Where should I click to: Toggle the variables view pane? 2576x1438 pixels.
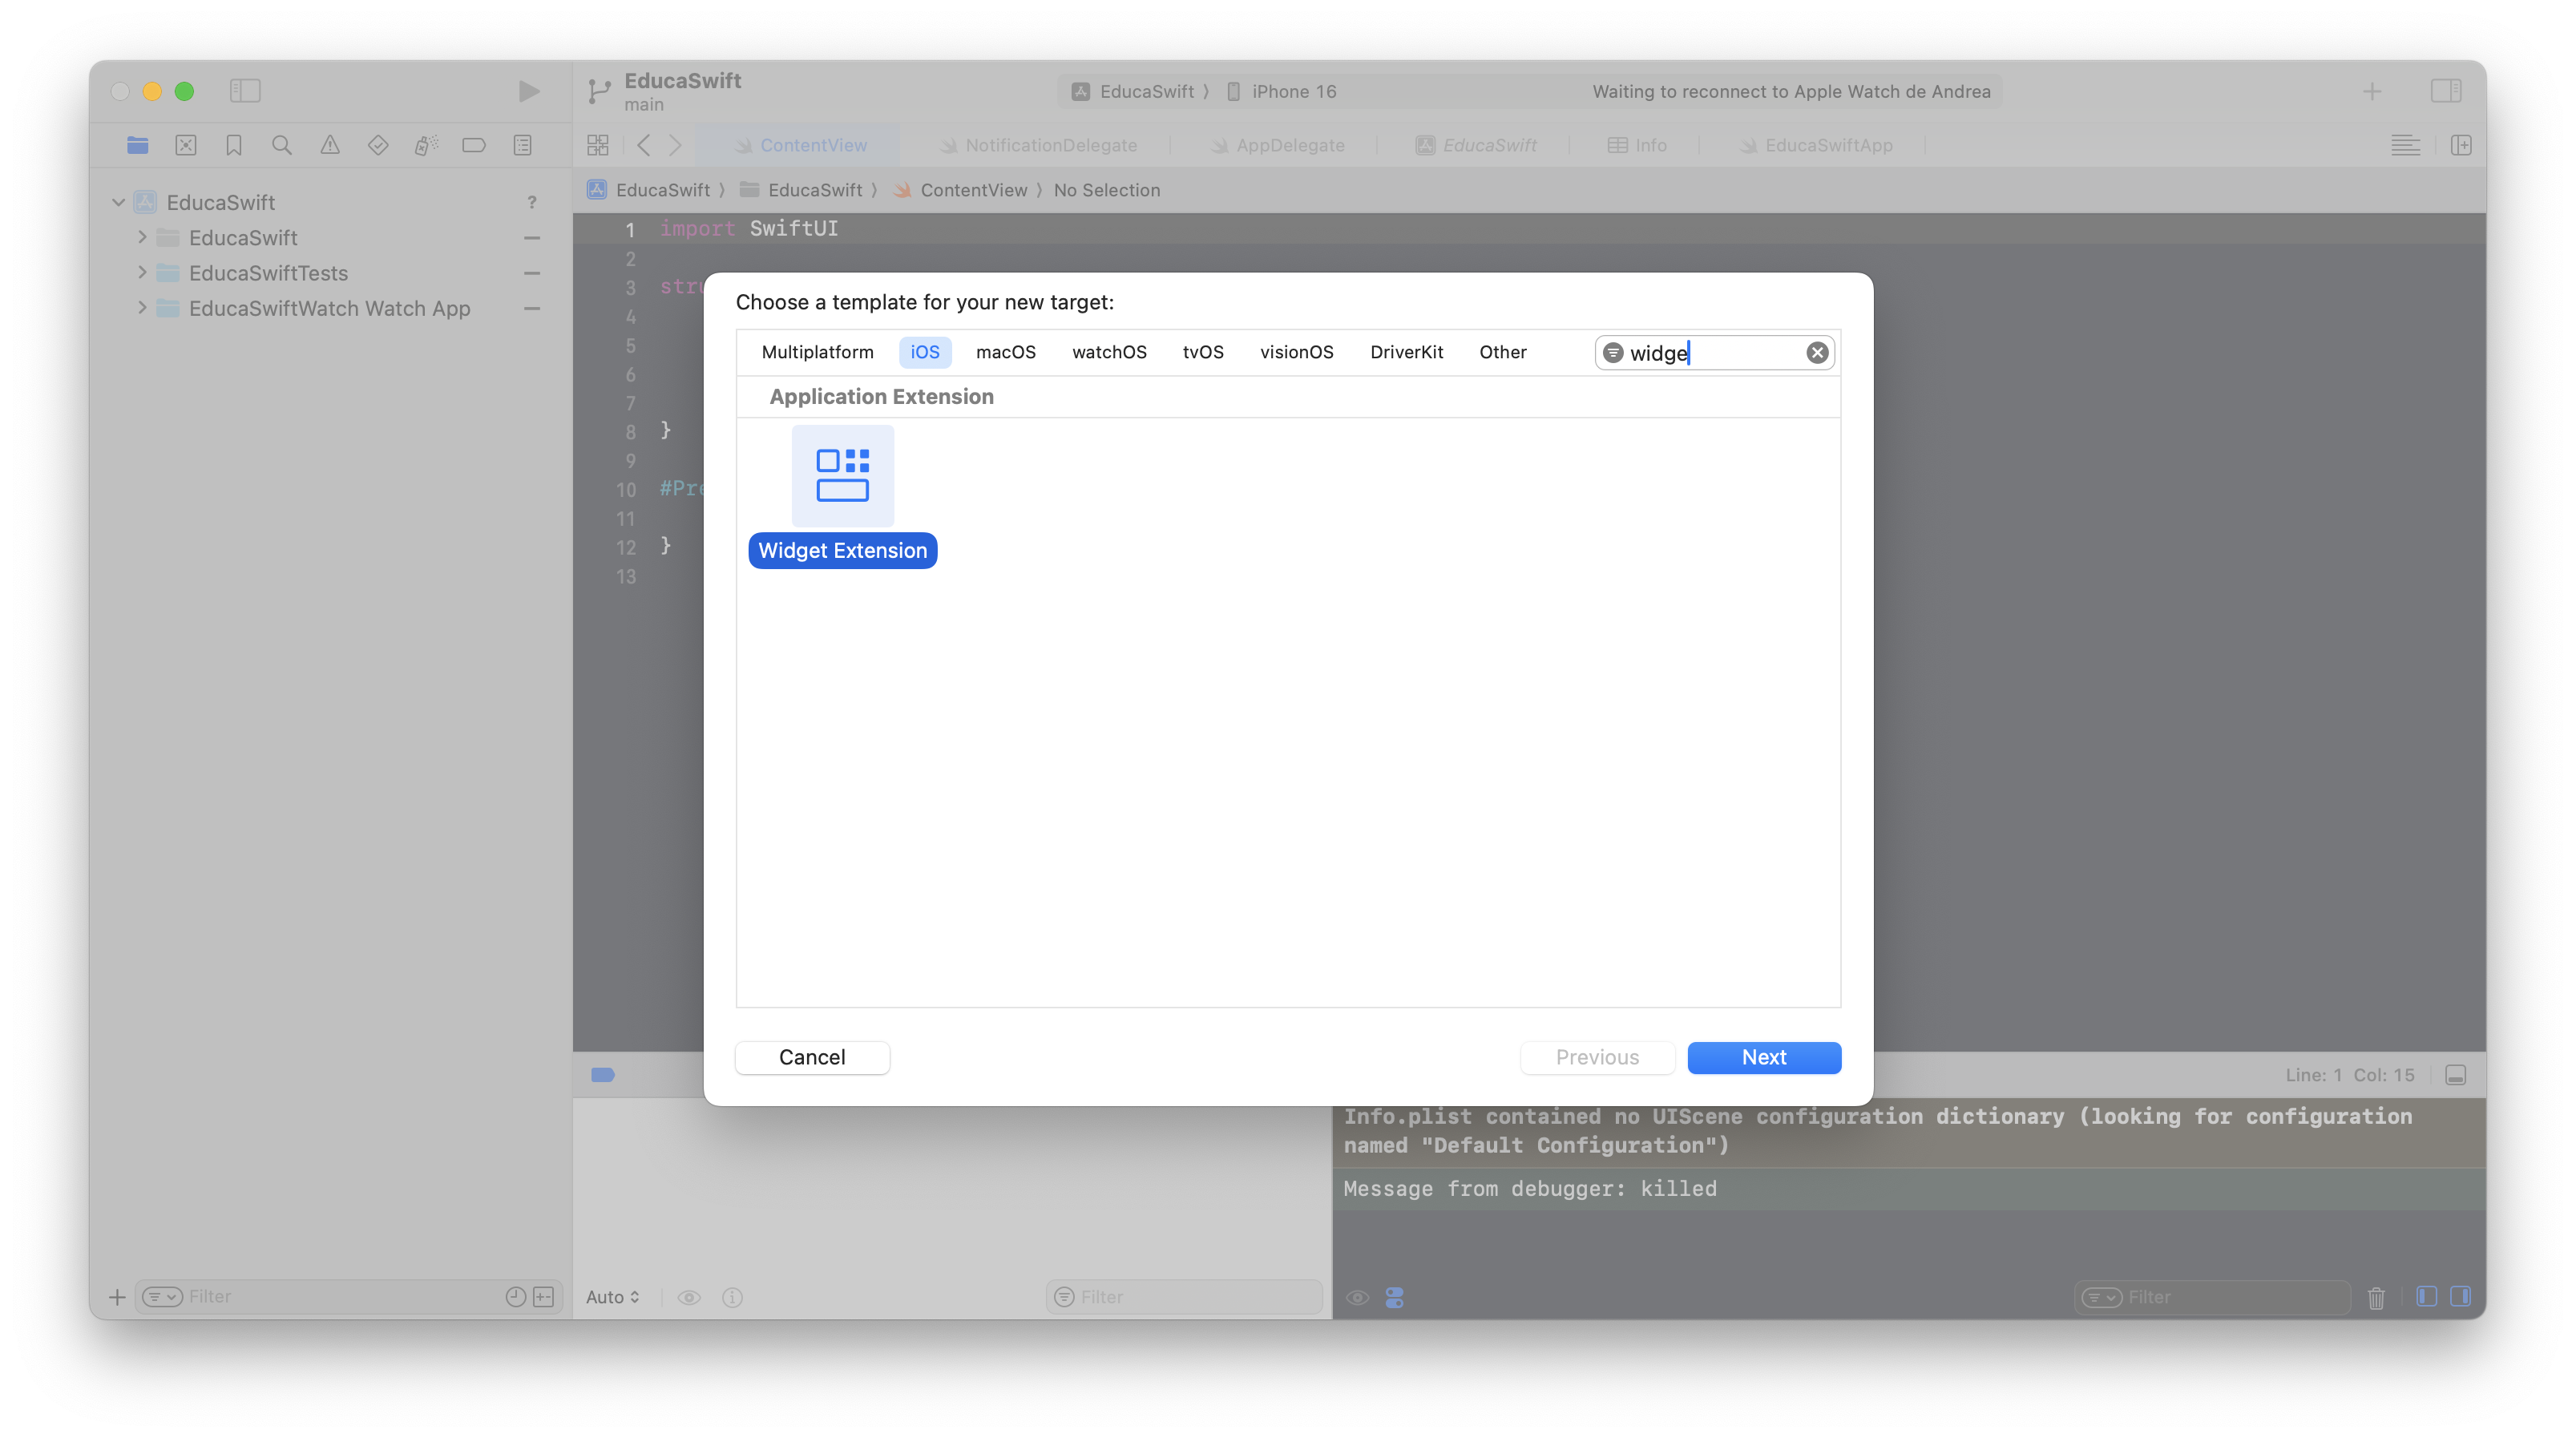pyautogui.click(x=2426, y=1297)
